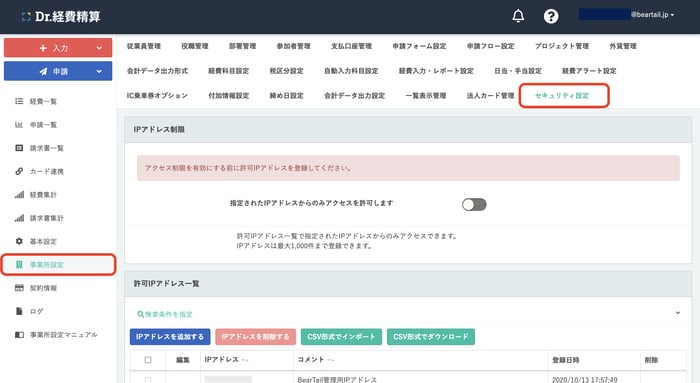The image size is (700, 383).
Task: Click the chart icon beside 申請一覧
Action: tap(19, 125)
